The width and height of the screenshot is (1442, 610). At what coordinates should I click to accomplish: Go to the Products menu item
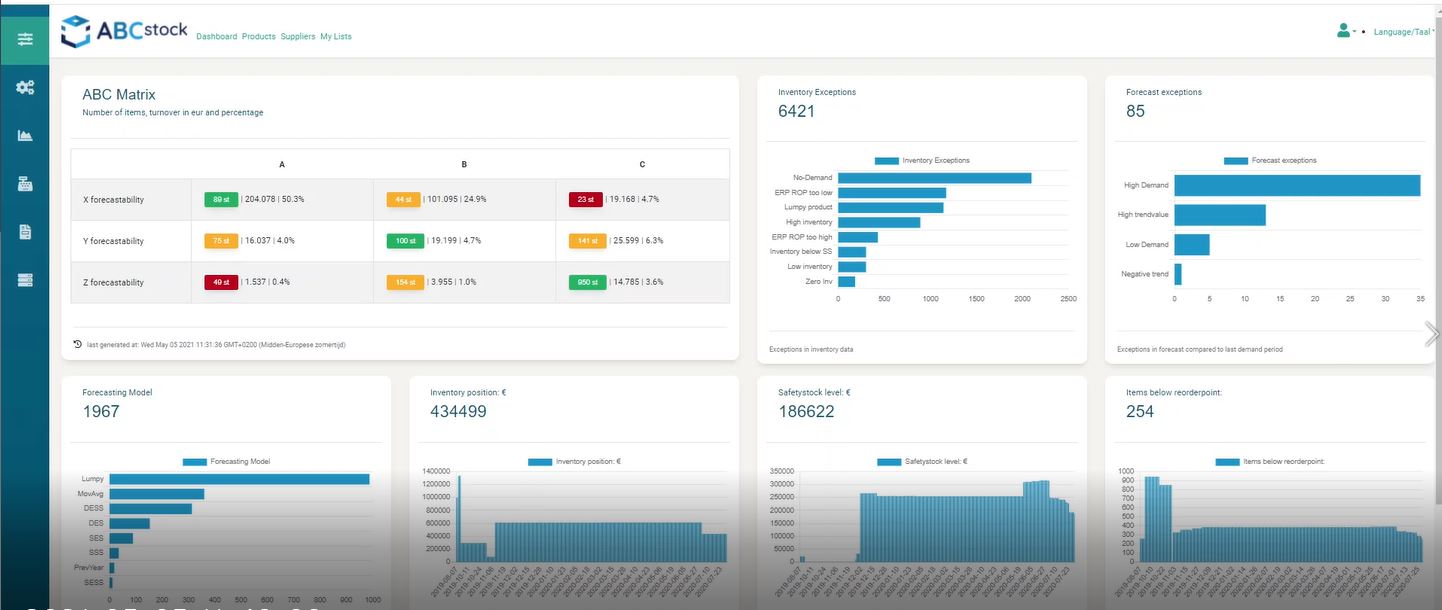point(258,37)
